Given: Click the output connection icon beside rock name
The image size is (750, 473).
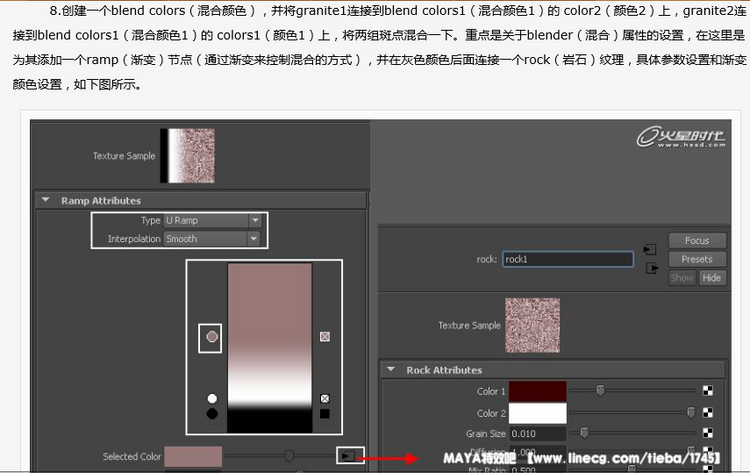Looking at the screenshot, I should 653,268.
